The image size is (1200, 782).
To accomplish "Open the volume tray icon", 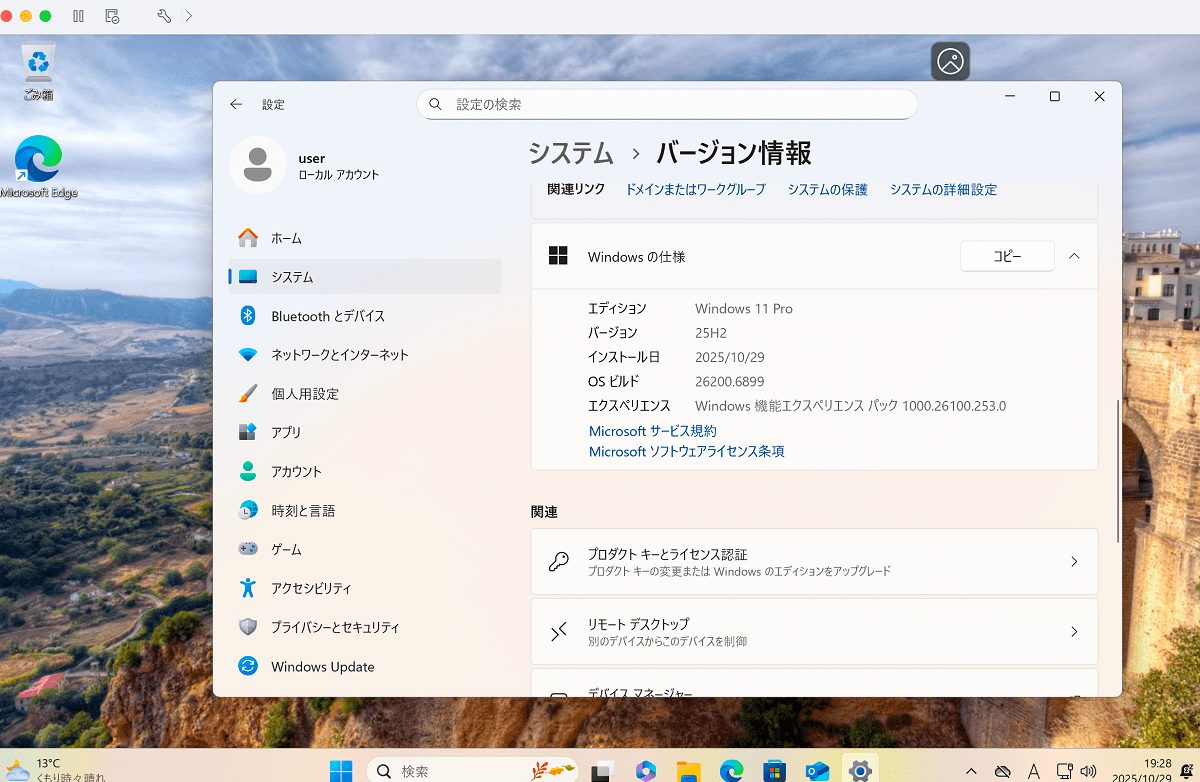I will (x=1090, y=771).
